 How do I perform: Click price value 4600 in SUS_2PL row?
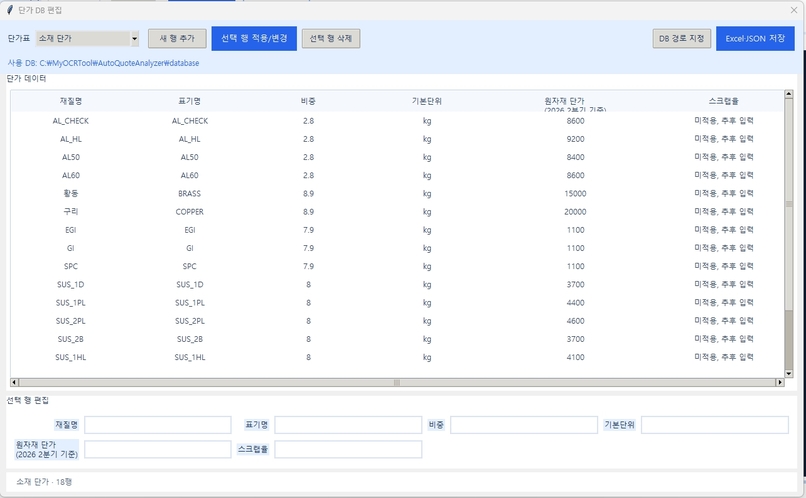point(575,321)
